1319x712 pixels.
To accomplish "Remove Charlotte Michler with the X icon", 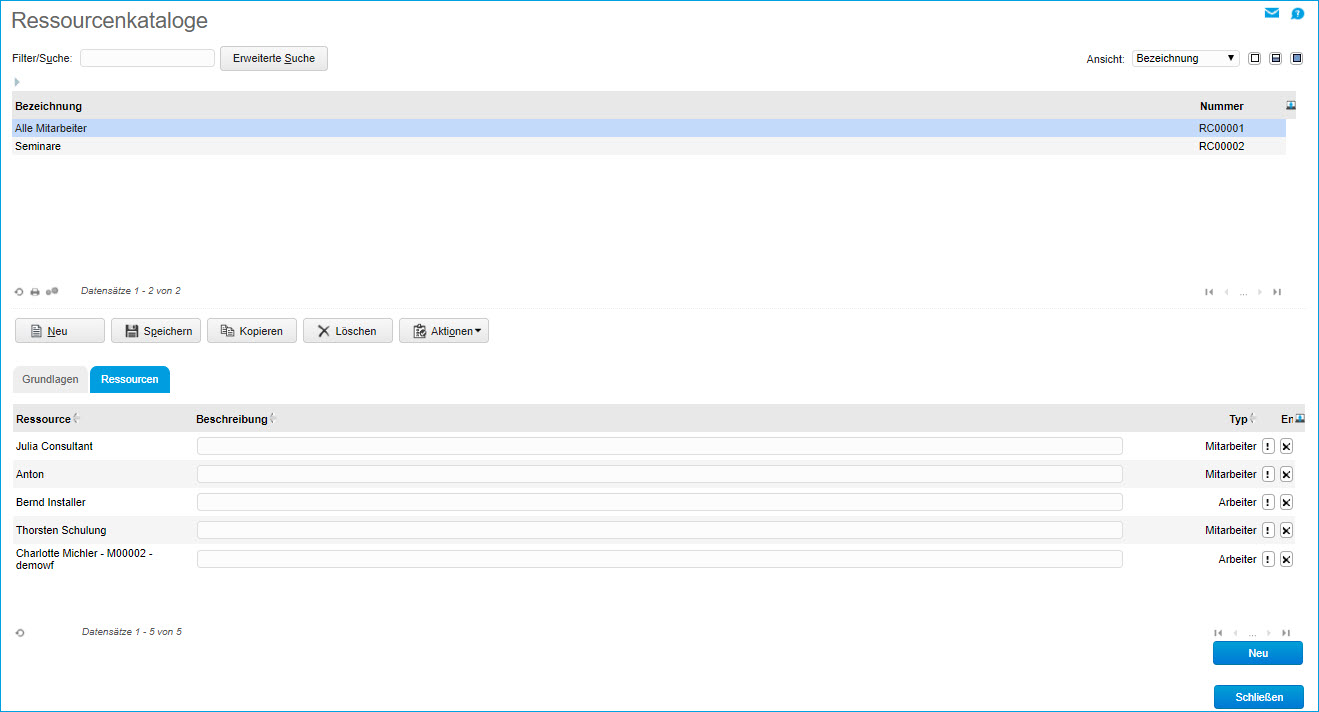I will click(x=1286, y=560).
